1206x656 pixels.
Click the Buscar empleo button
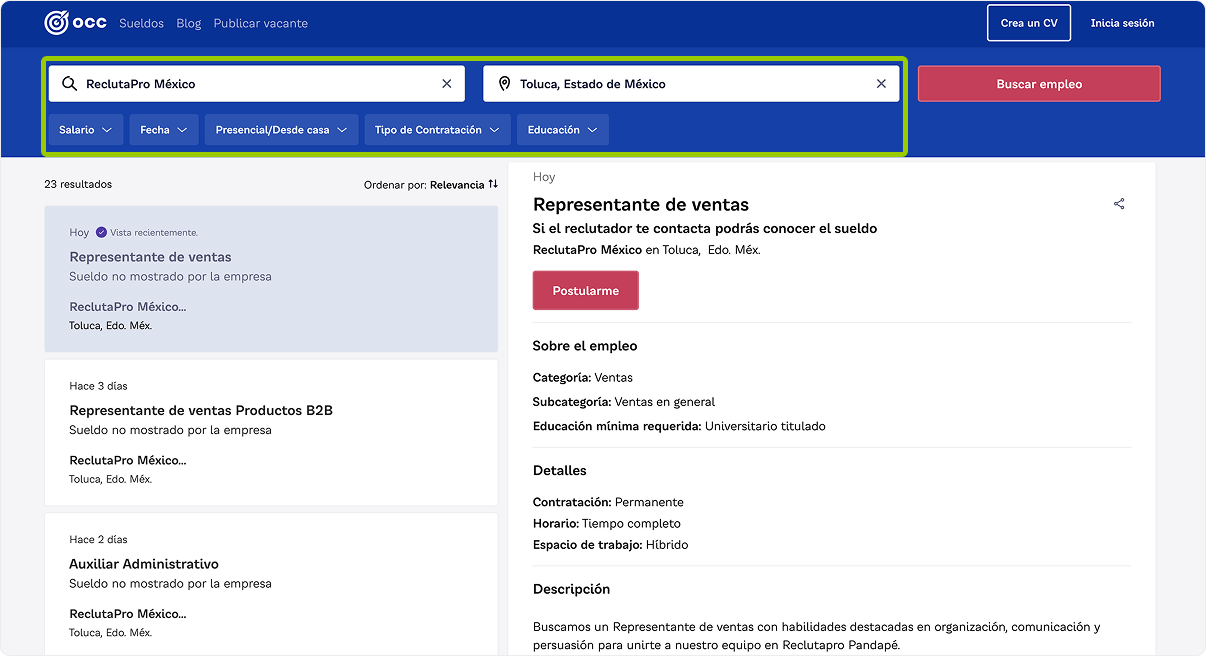click(1038, 83)
